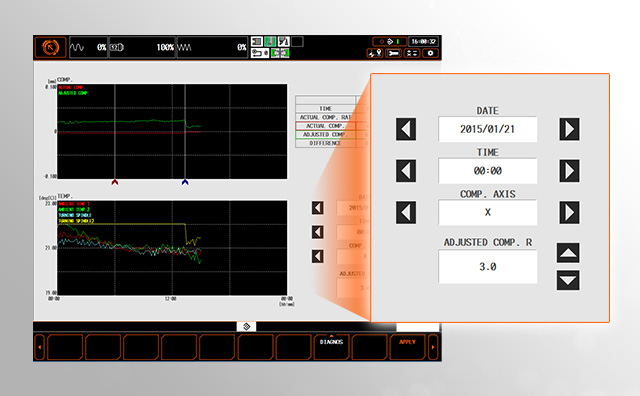Click the softkey bar right page arrow

click(433, 347)
